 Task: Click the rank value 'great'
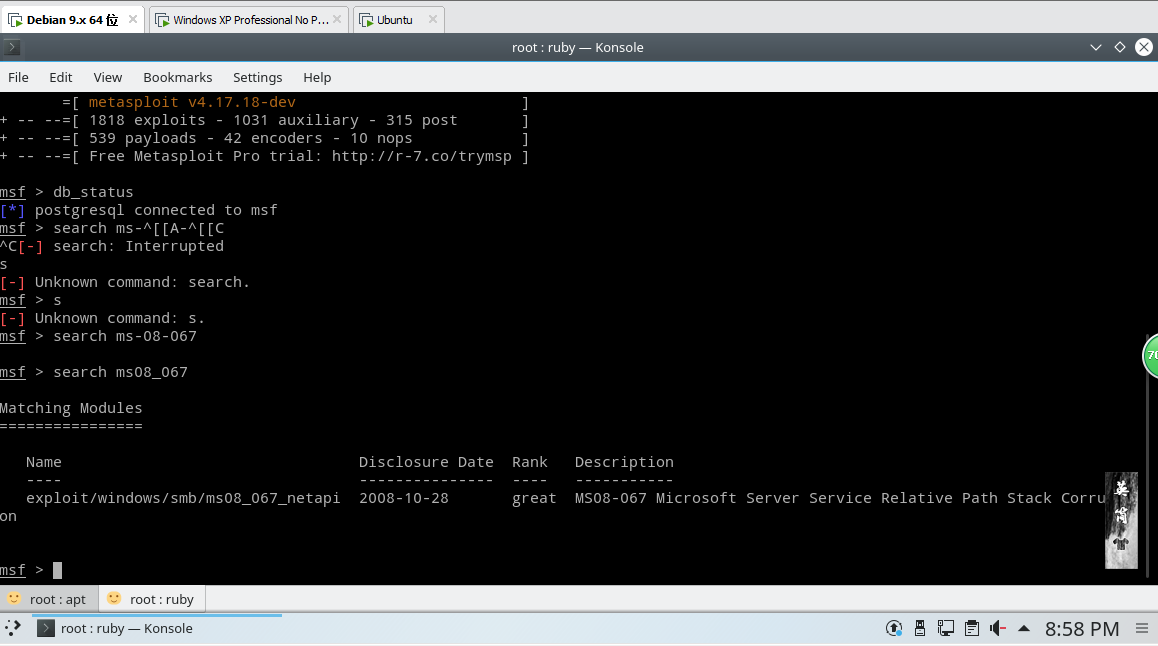point(534,498)
